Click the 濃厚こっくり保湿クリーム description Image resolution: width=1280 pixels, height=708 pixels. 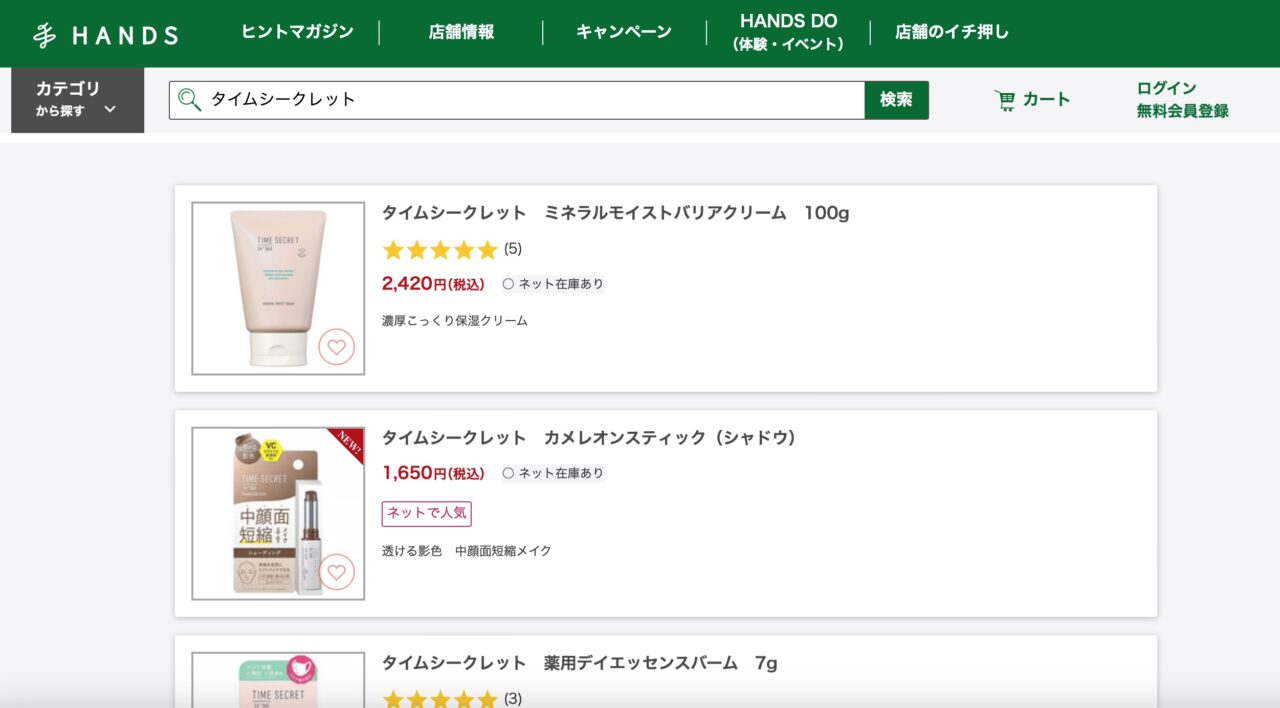pos(455,321)
